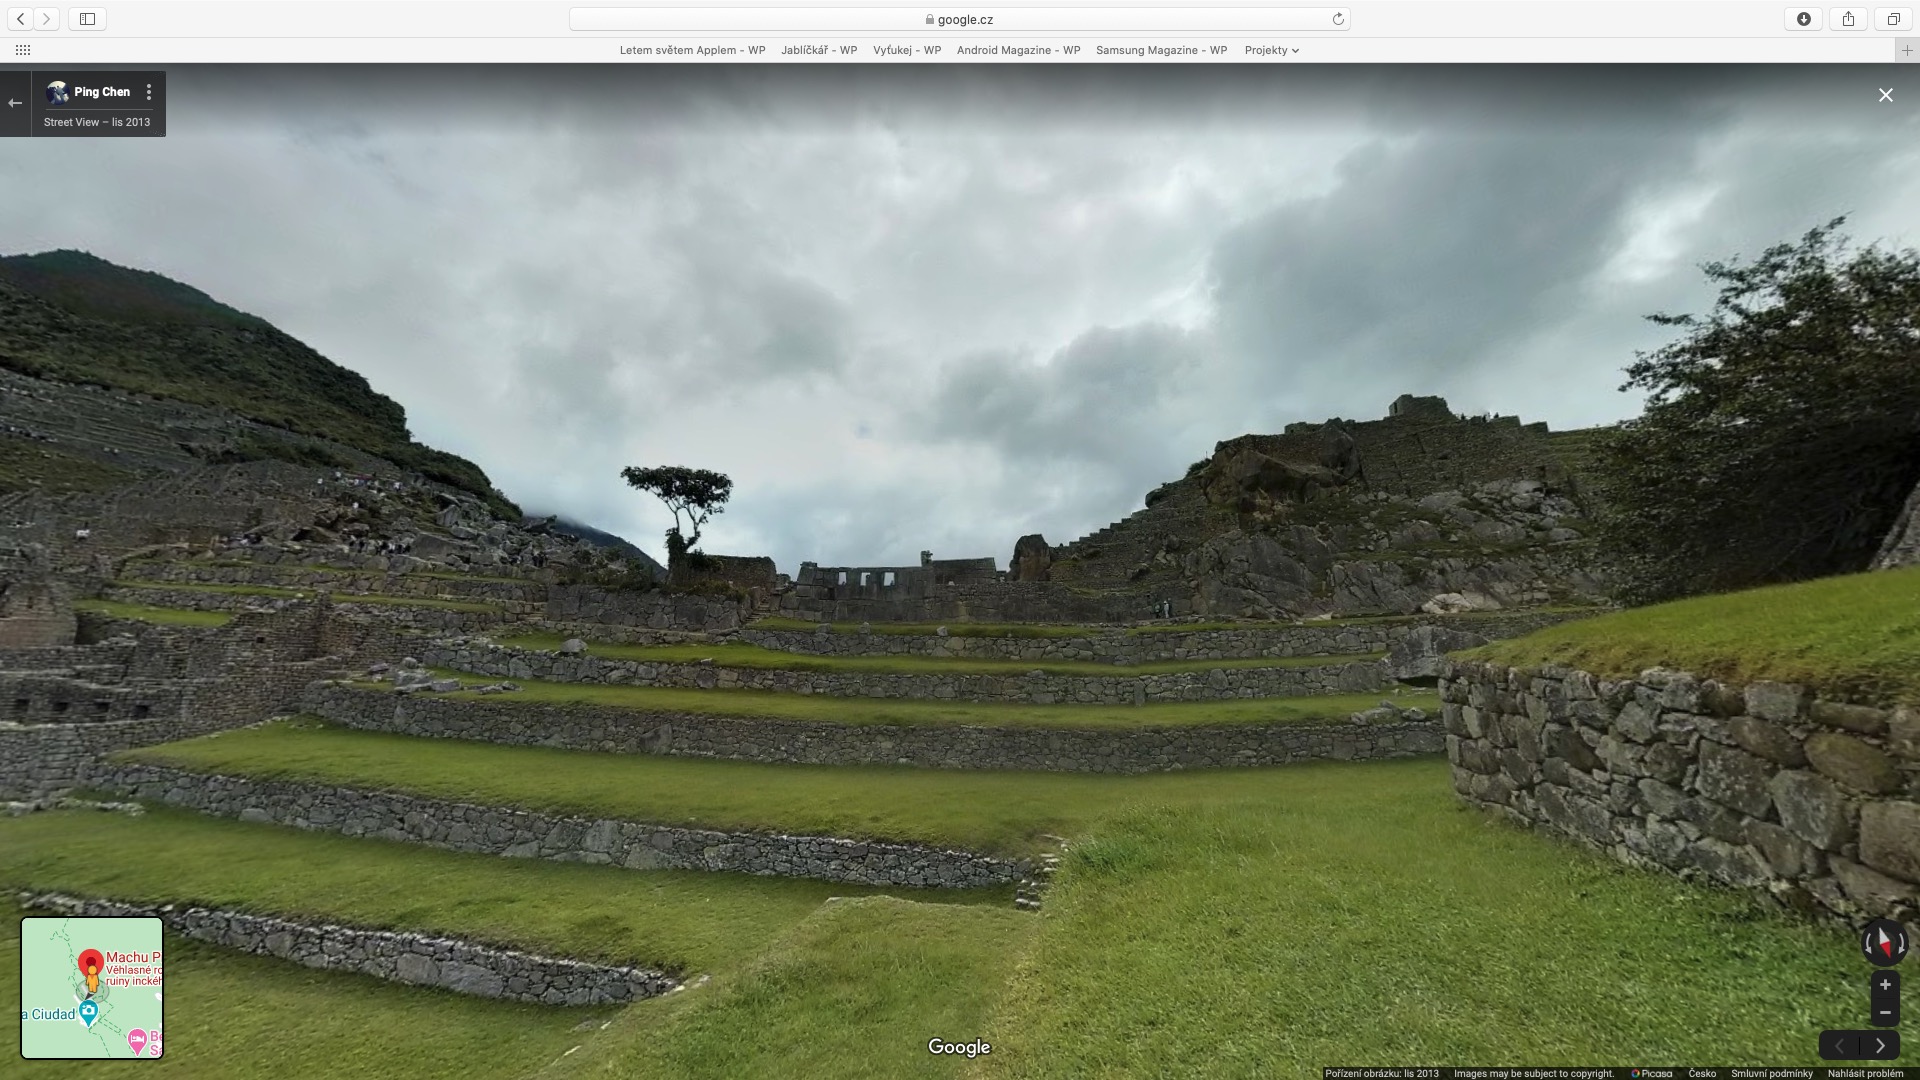Screen dimensions: 1920x1080
Task: Zoom out with the minus button
Action: tap(1885, 1013)
